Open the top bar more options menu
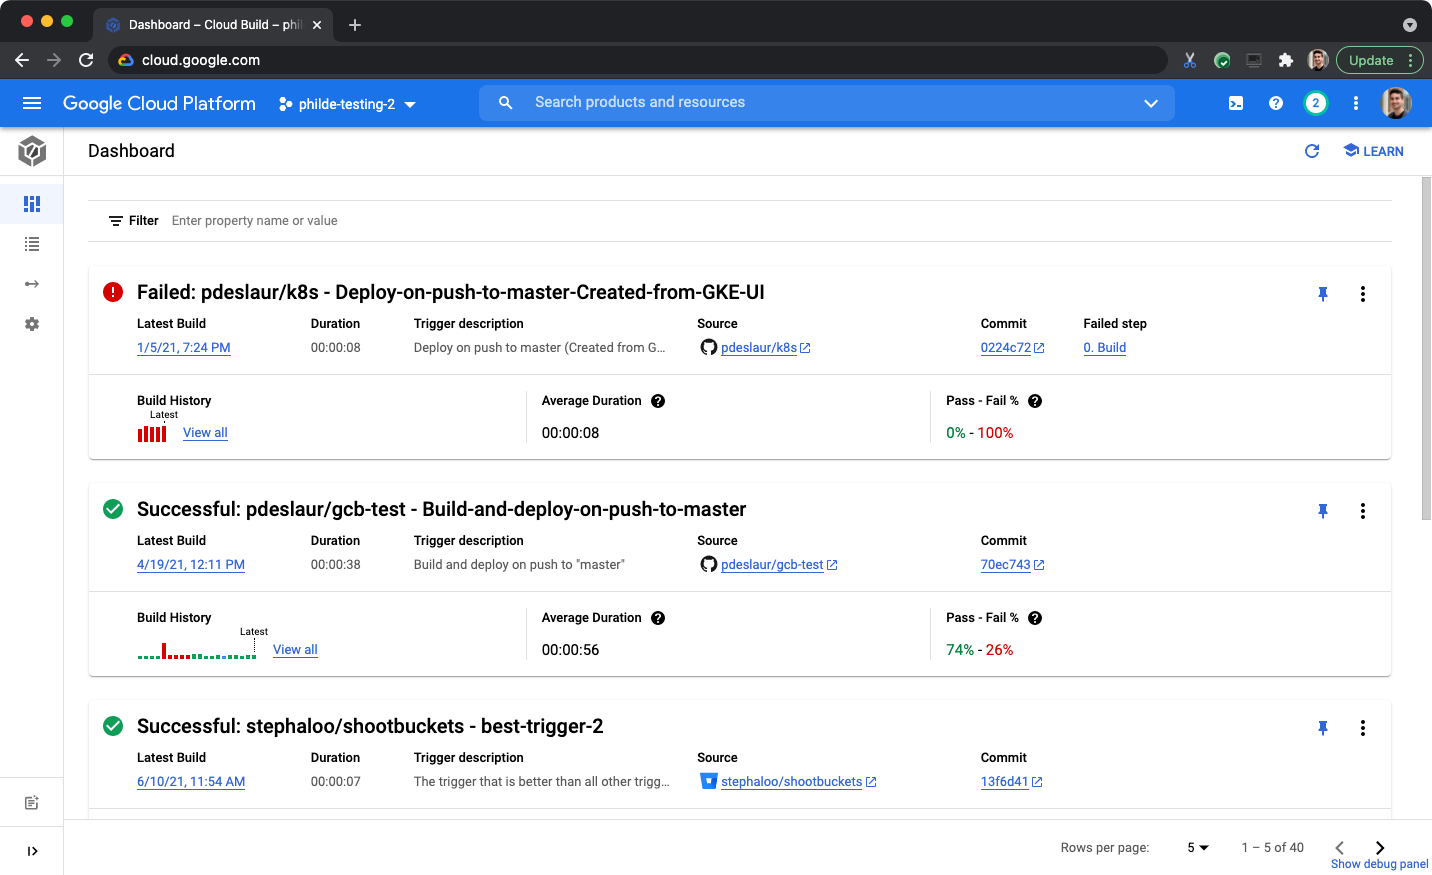Image resolution: width=1432 pixels, height=875 pixels. click(x=1356, y=103)
